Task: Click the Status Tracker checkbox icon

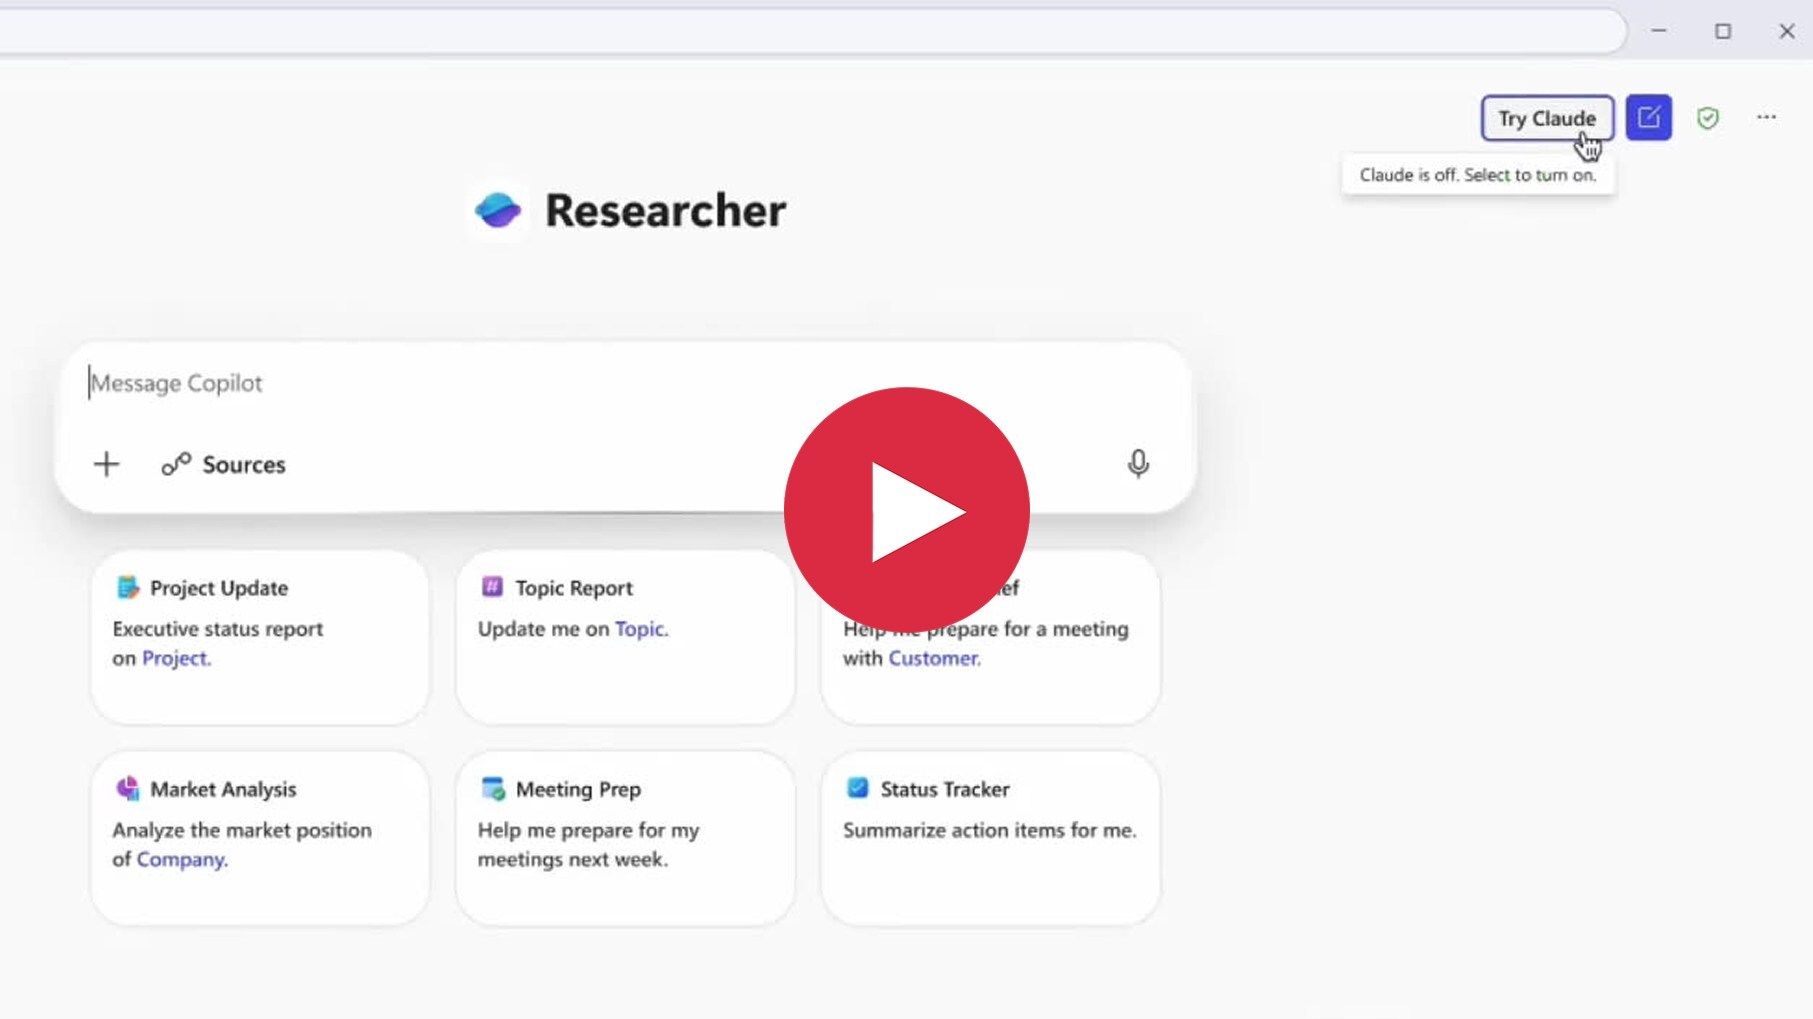Action: (857, 788)
